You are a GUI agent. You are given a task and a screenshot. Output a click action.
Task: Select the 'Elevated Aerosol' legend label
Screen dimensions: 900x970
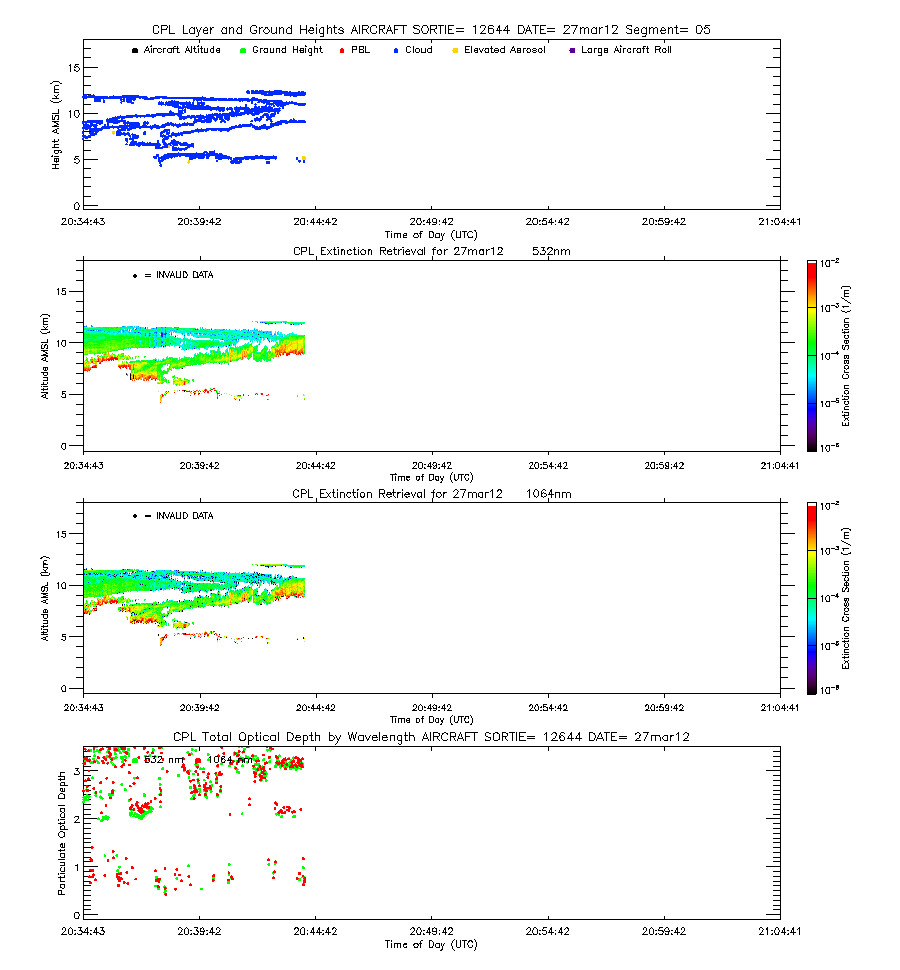[x=505, y=49]
